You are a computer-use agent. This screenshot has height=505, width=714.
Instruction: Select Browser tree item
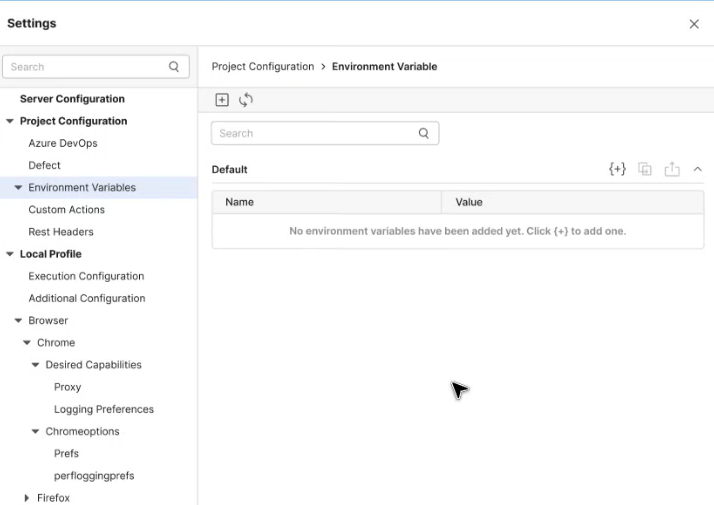click(x=48, y=321)
